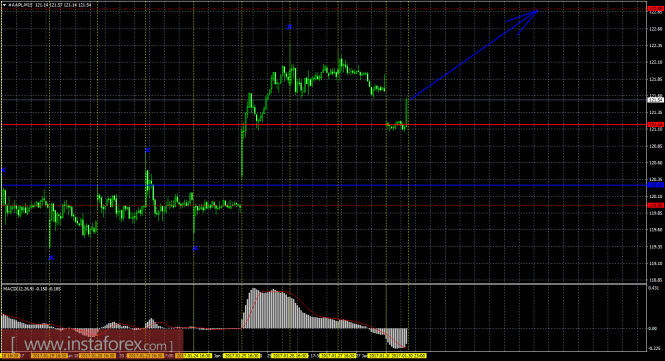Select the red price label at 121.18 level
Screen dimensions: 665x361
(655, 124)
